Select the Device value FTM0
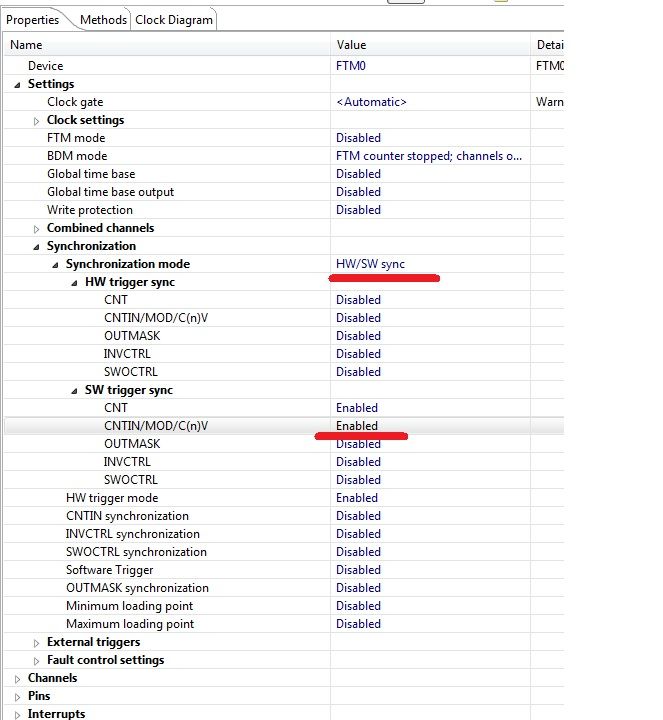The height and width of the screenshot is (720, 663). [351, 66]
